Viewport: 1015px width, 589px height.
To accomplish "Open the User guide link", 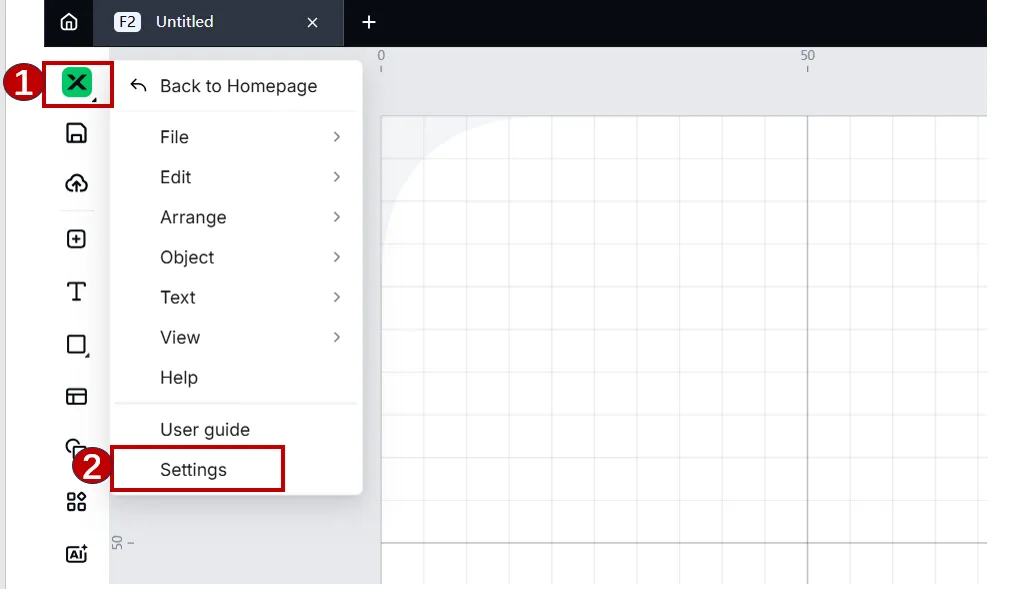I will 205,430.
